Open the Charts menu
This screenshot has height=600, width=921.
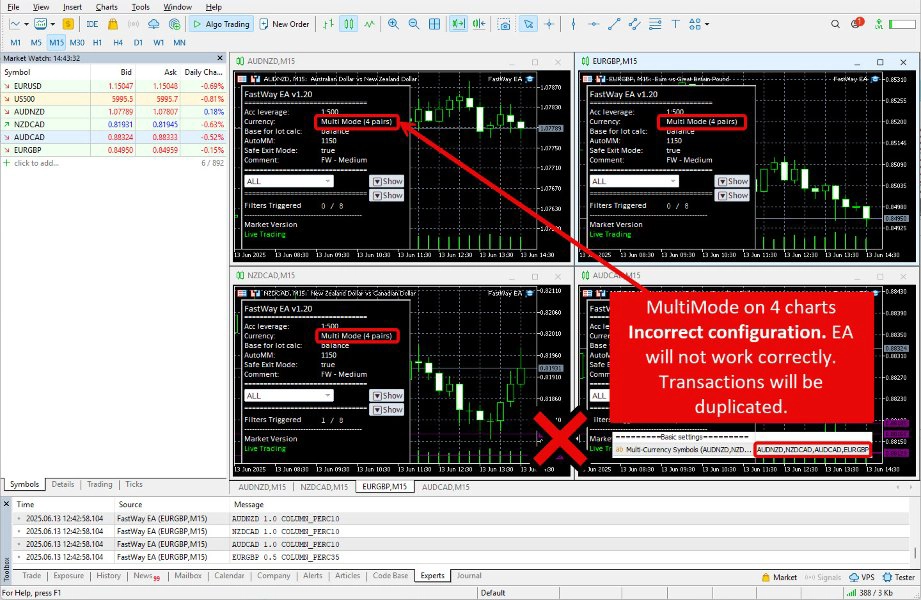107,7
